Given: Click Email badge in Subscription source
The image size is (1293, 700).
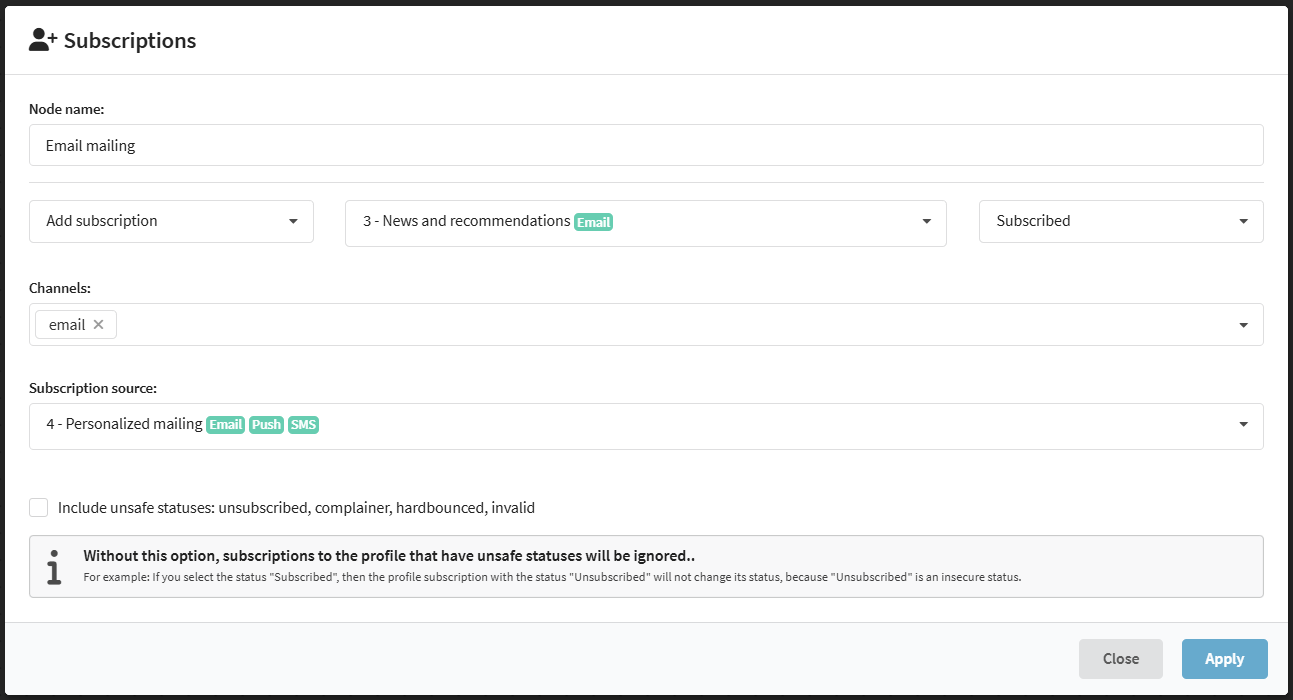Looking at the screenshot, I should (225, 425).
